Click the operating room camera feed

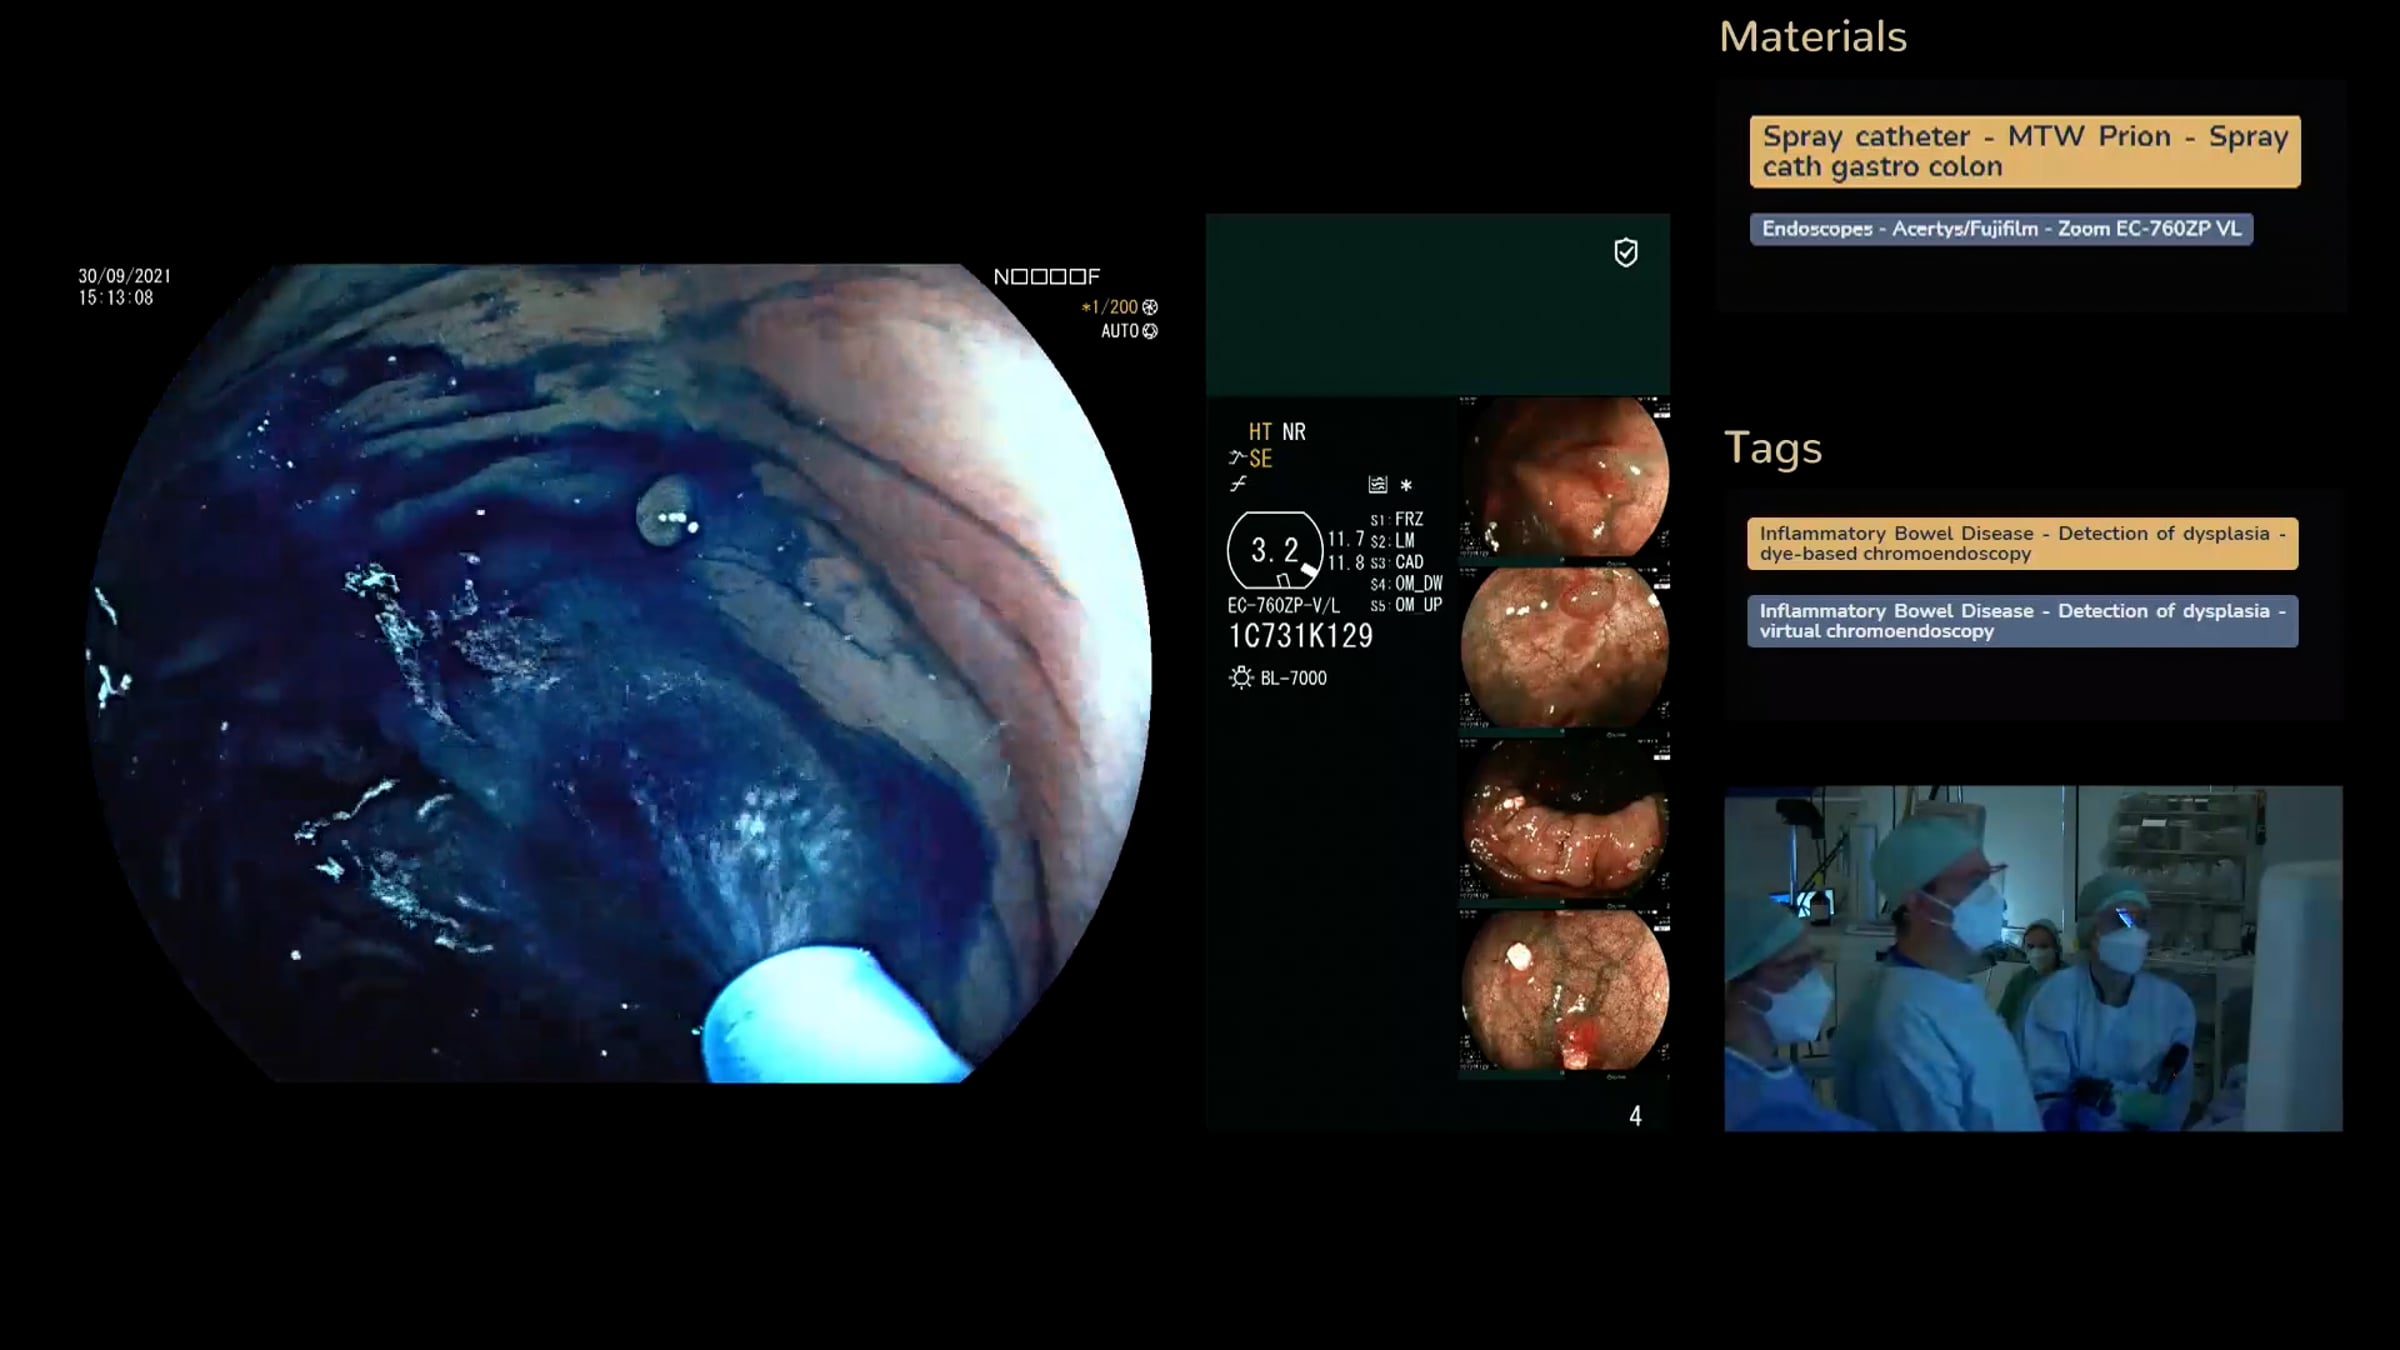(2032, 958)
